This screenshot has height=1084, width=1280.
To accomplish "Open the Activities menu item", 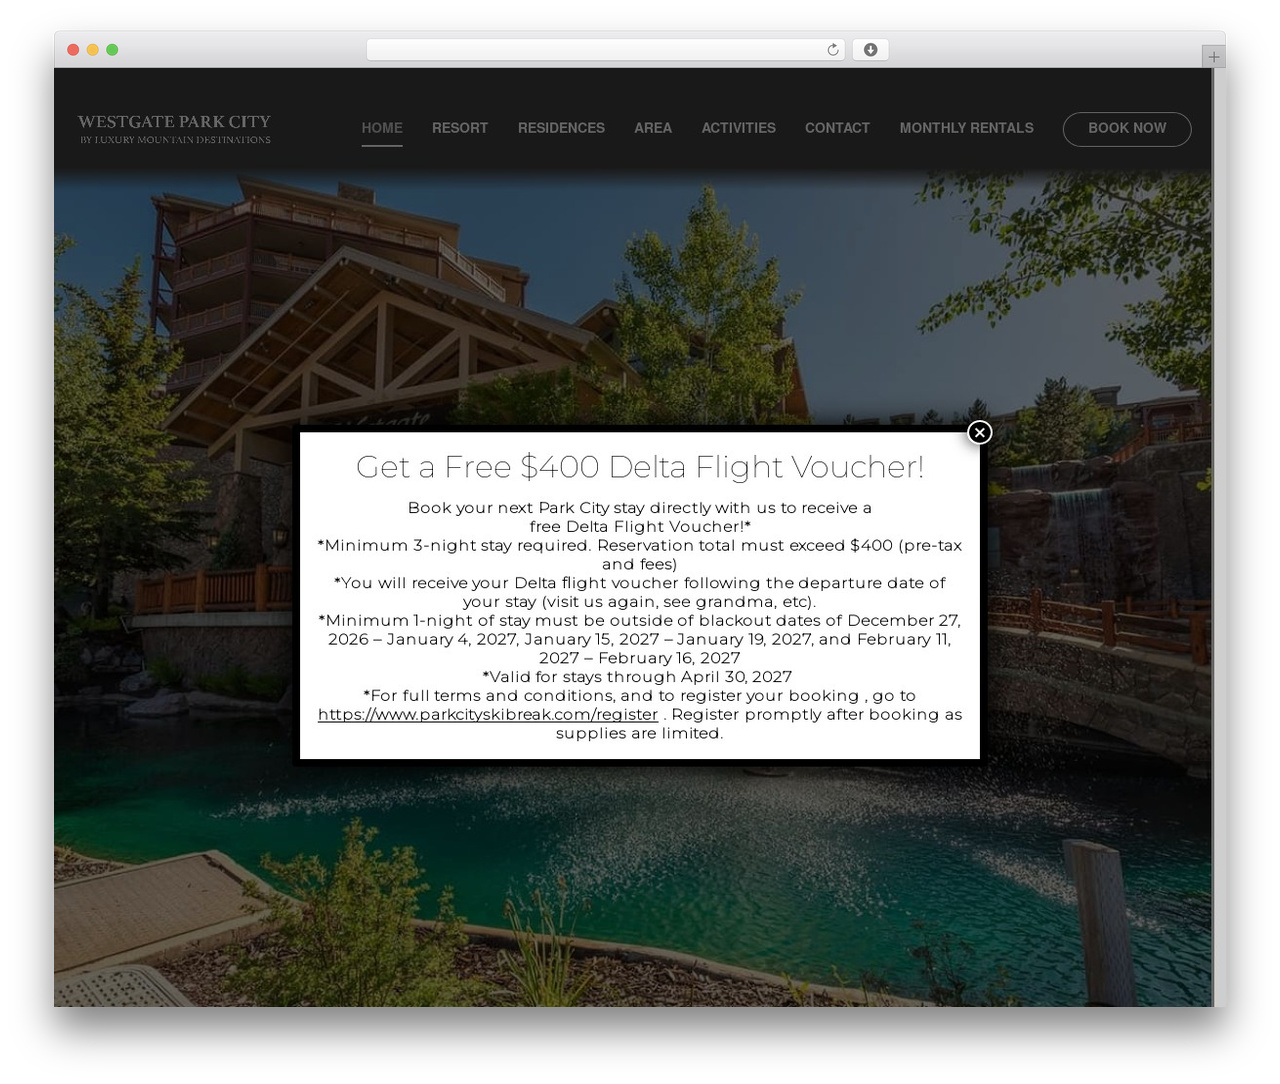I will 739,128.
